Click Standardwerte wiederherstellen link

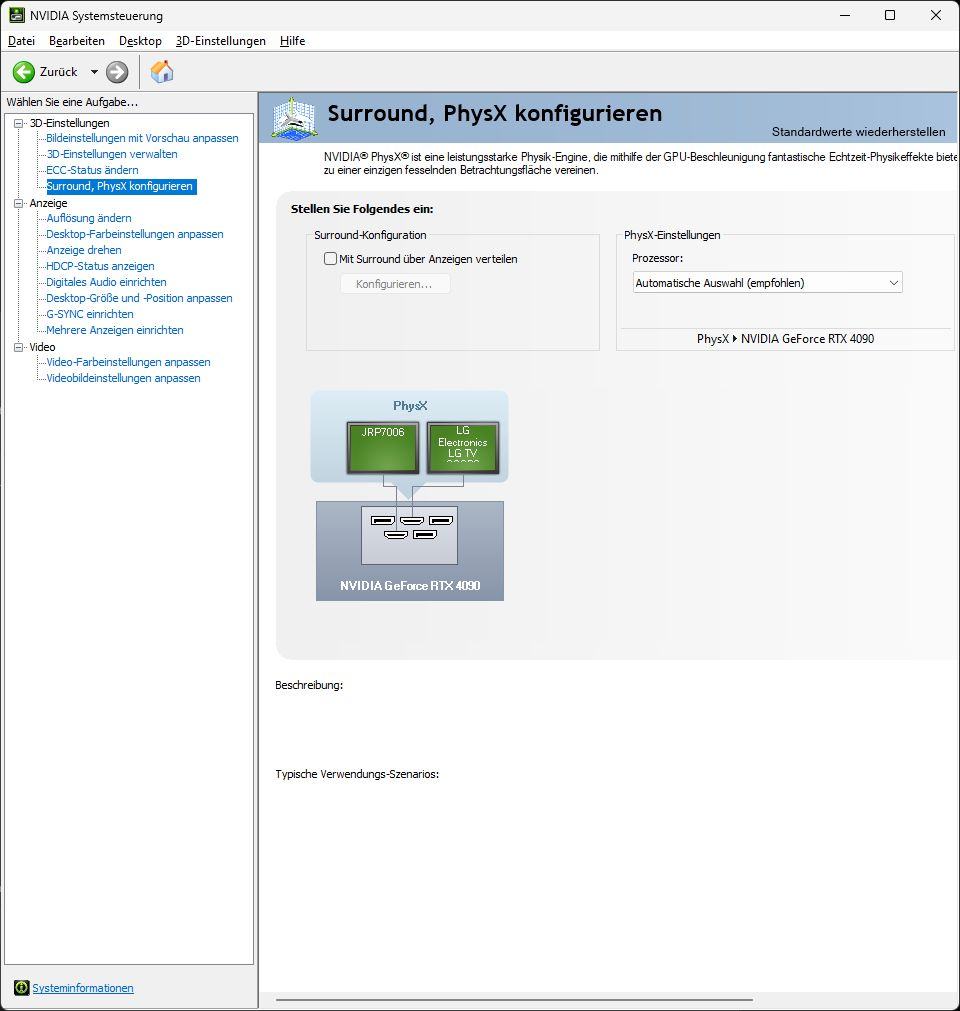858,132
